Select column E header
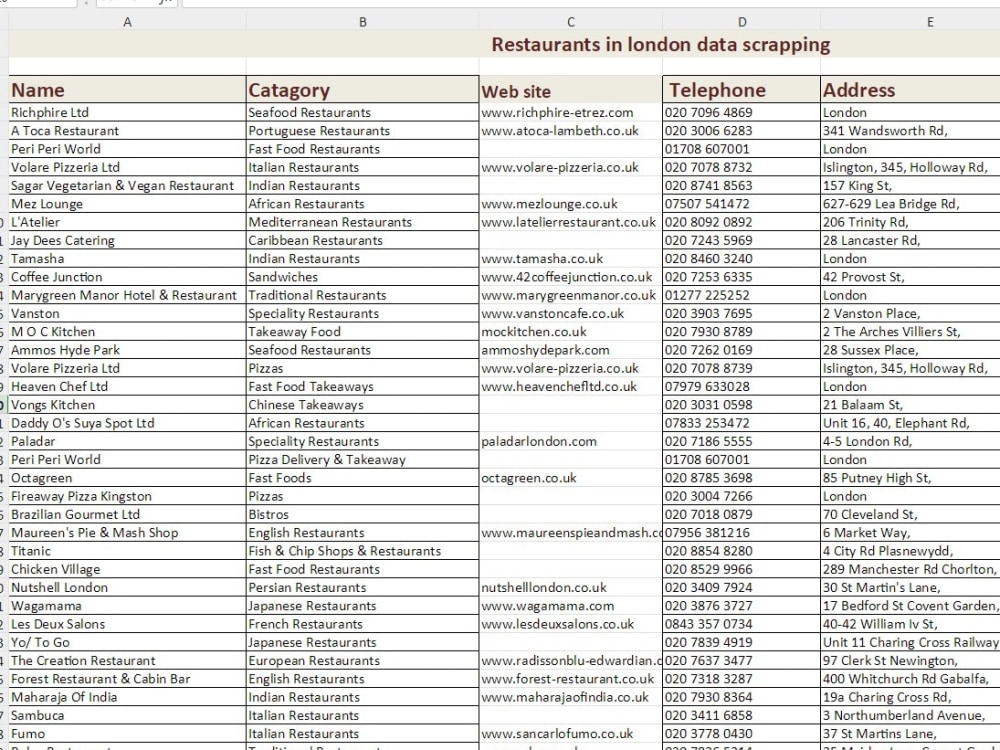Screen dimensions: 1000x750 928,20
